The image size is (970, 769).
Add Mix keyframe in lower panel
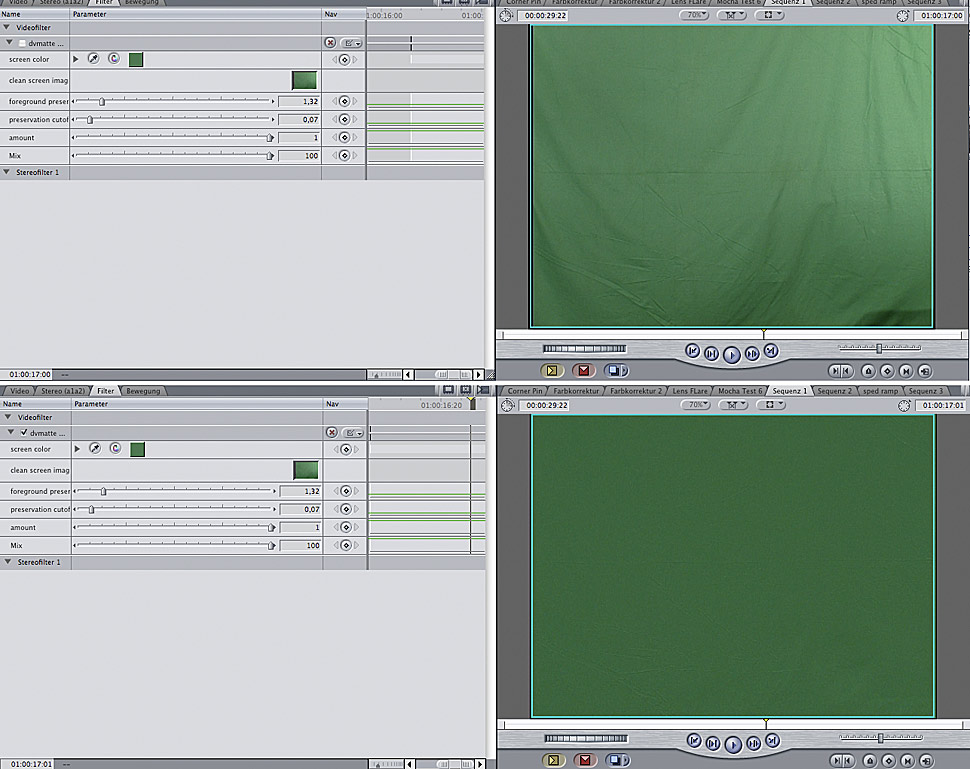345,546
